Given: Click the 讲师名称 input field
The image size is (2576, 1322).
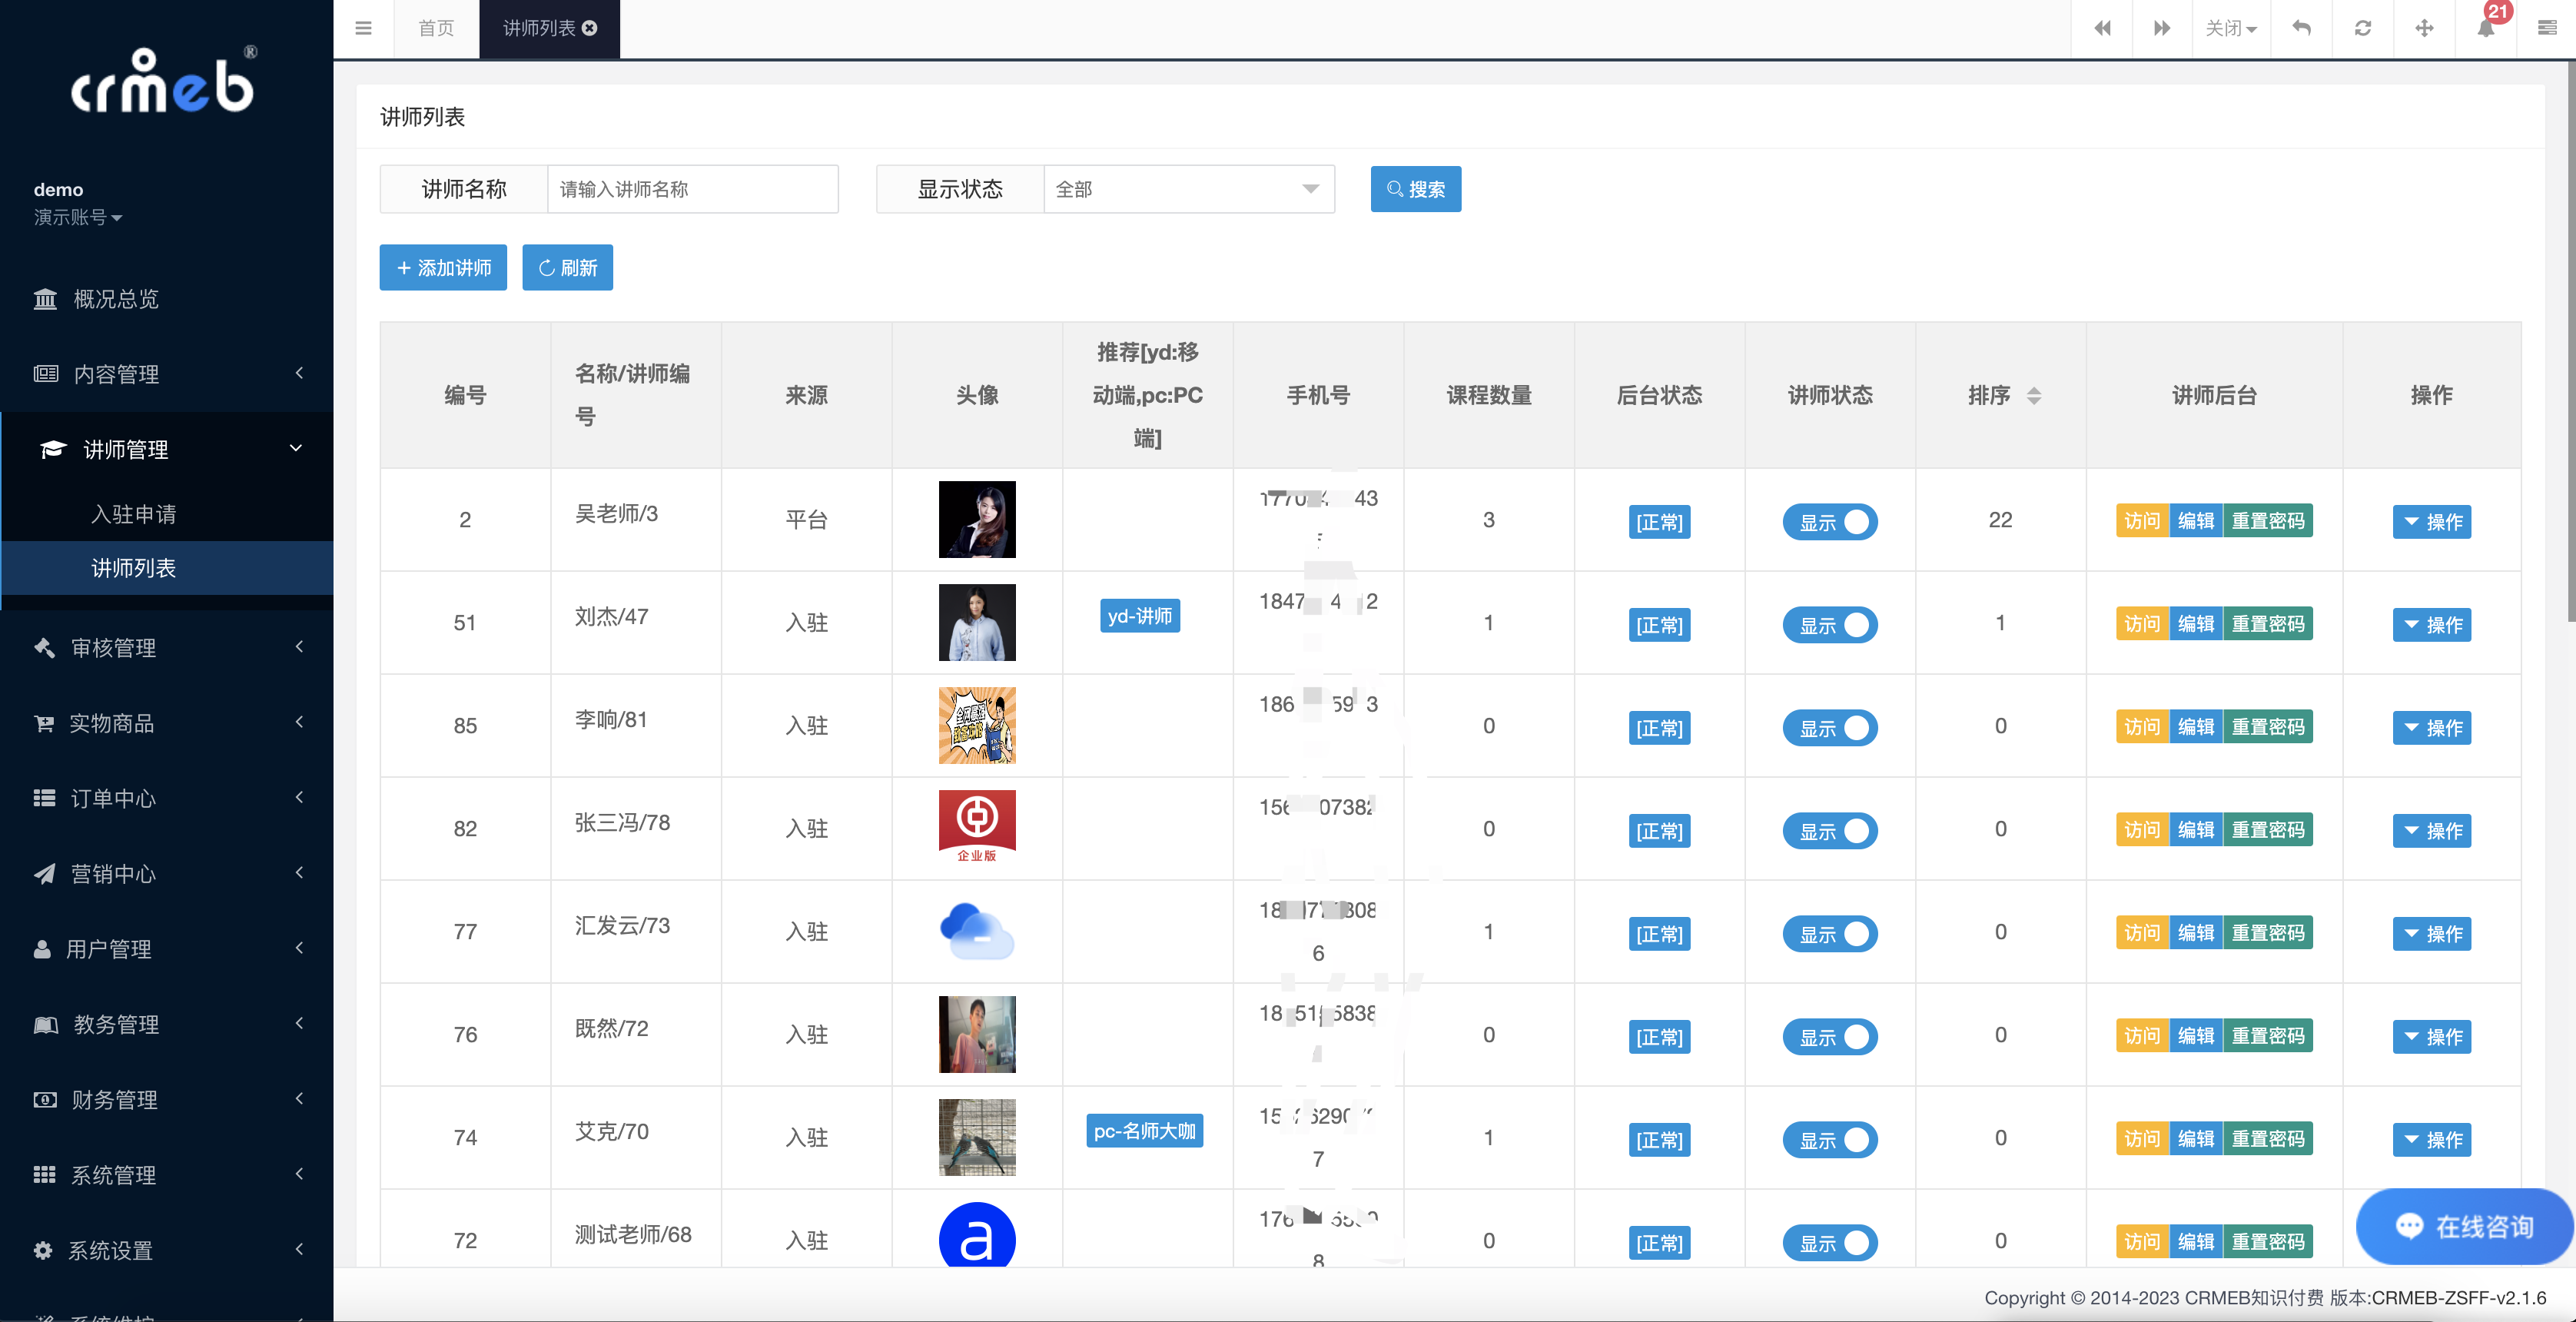Looking at the screenshot, I should (692, 189).
